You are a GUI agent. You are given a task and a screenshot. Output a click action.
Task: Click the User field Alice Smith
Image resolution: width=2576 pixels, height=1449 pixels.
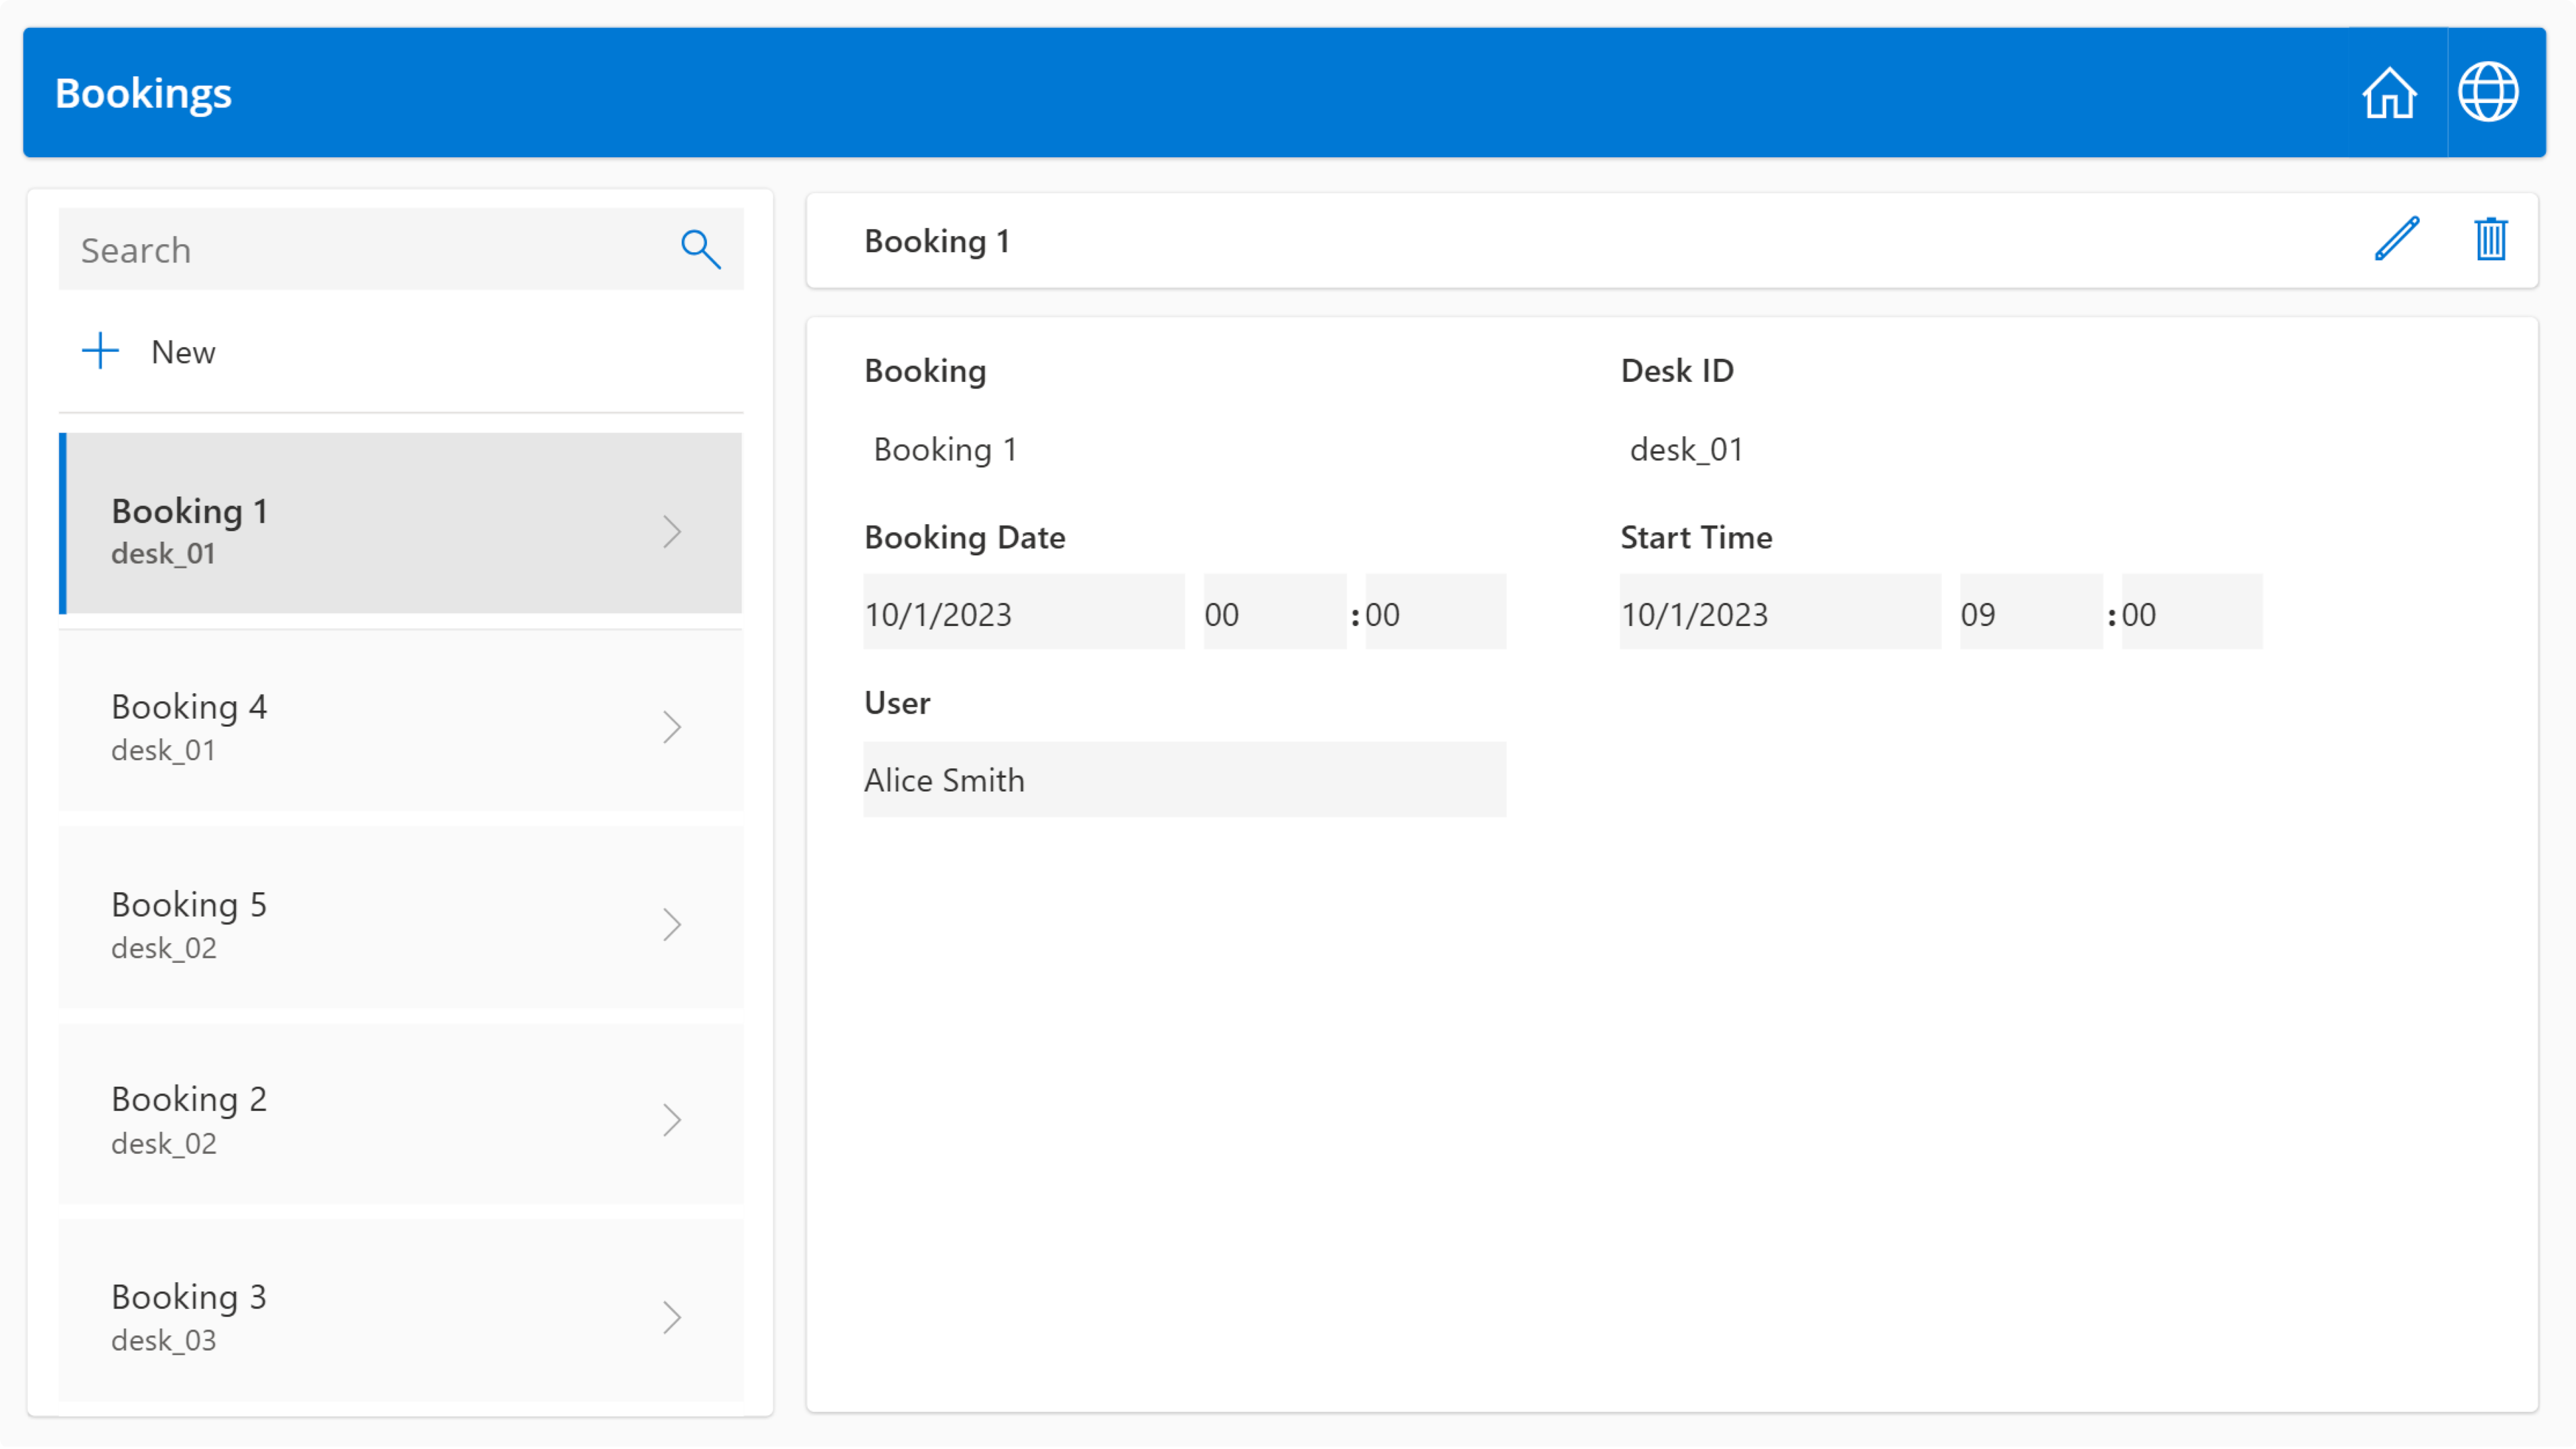1185,779
